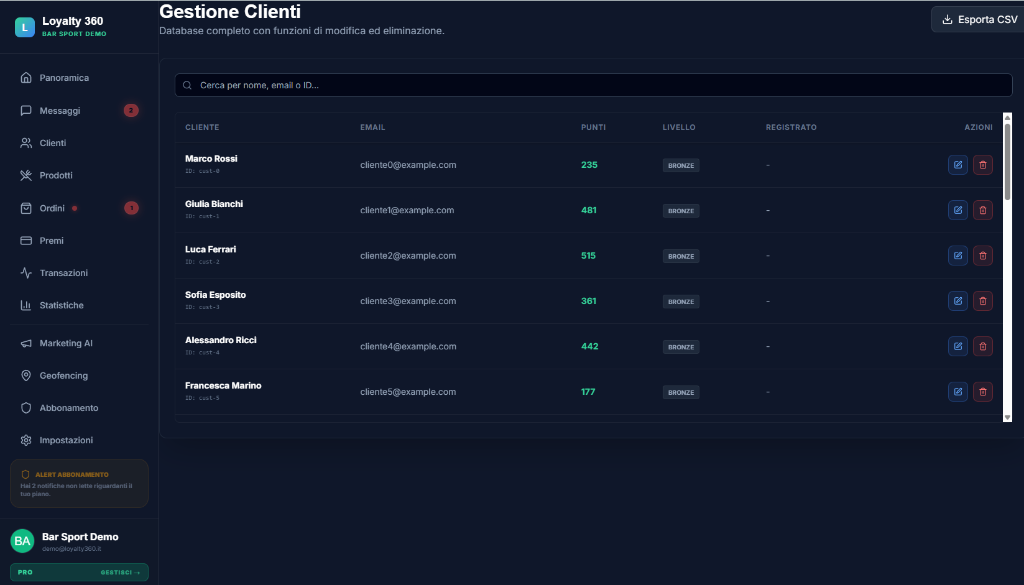Click the edit icon for Alessandro Ricci

point(957,346)
